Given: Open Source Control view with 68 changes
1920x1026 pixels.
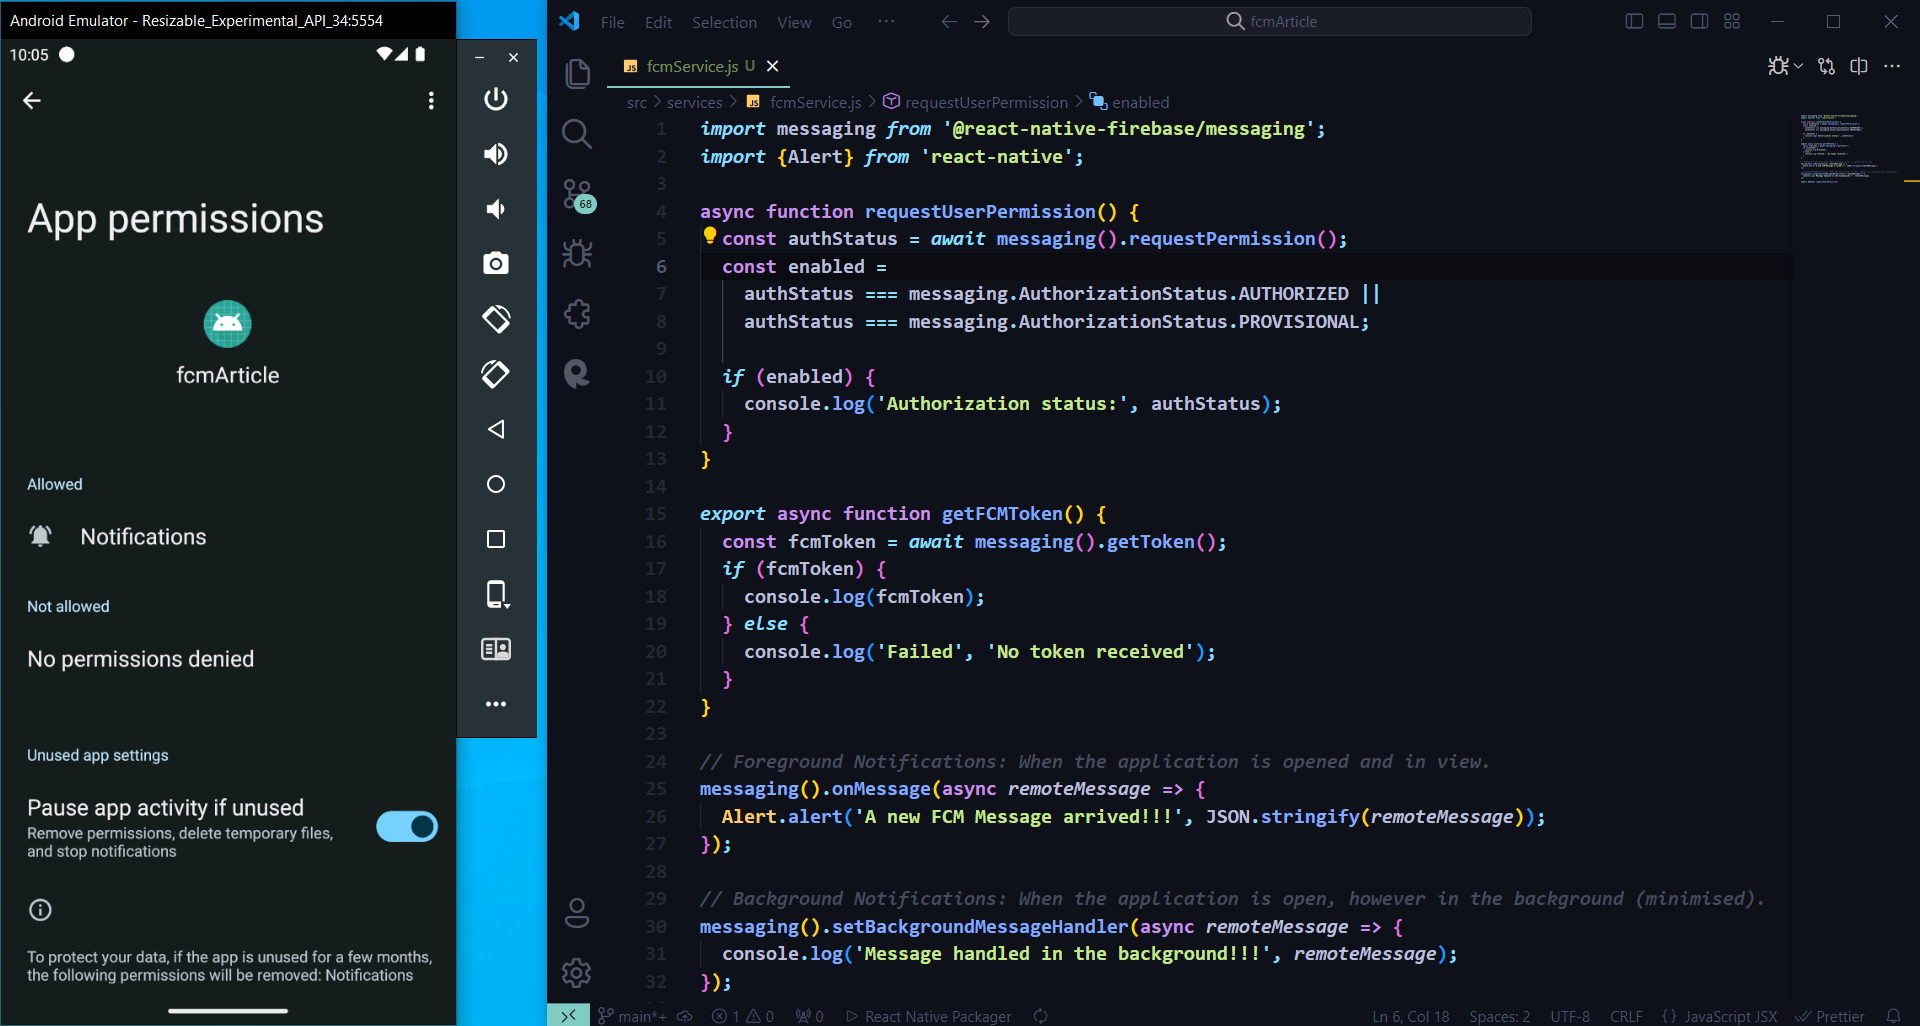Looking at the screenshot, I should click(x=577, y=195).
